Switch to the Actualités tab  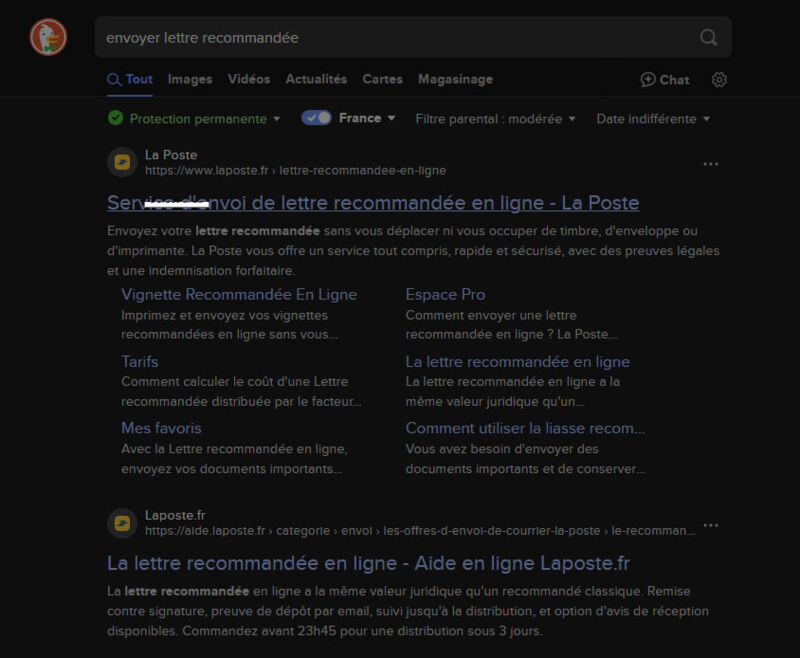coord(316,79)
